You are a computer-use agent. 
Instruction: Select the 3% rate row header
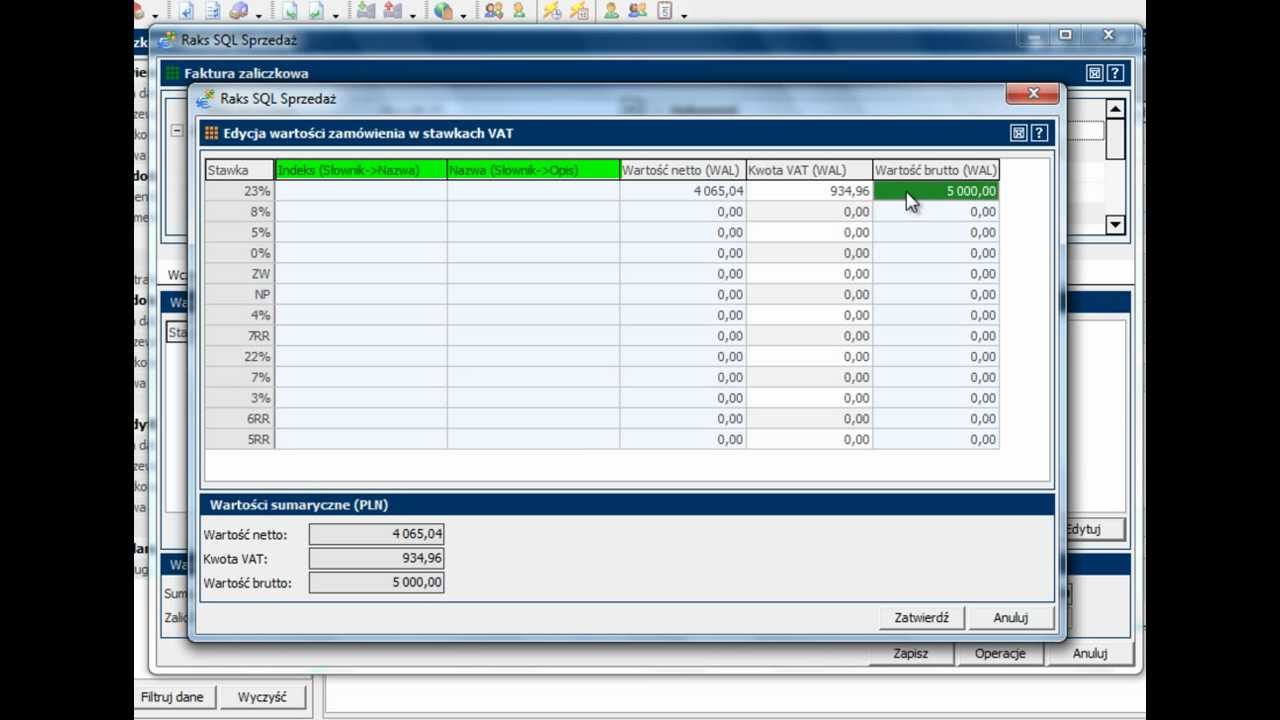pyautogui.click(x=240, y=398)
